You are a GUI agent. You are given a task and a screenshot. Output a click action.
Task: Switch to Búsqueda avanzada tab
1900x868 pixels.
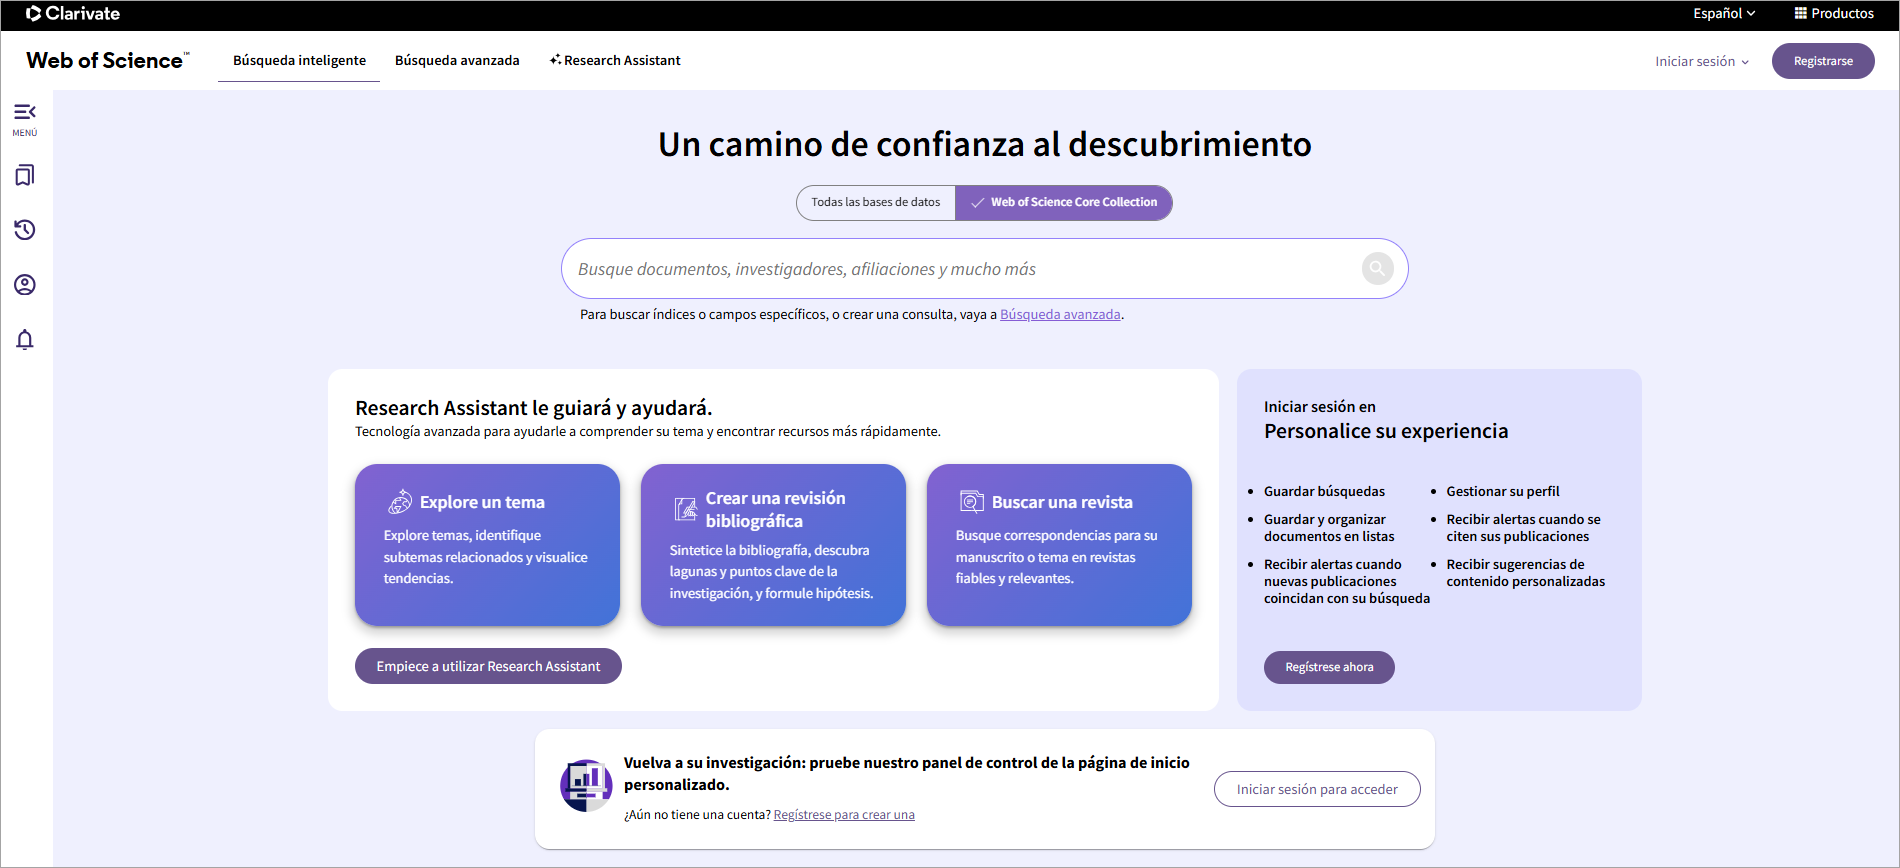pyautogui.click(x=457, y=60)
